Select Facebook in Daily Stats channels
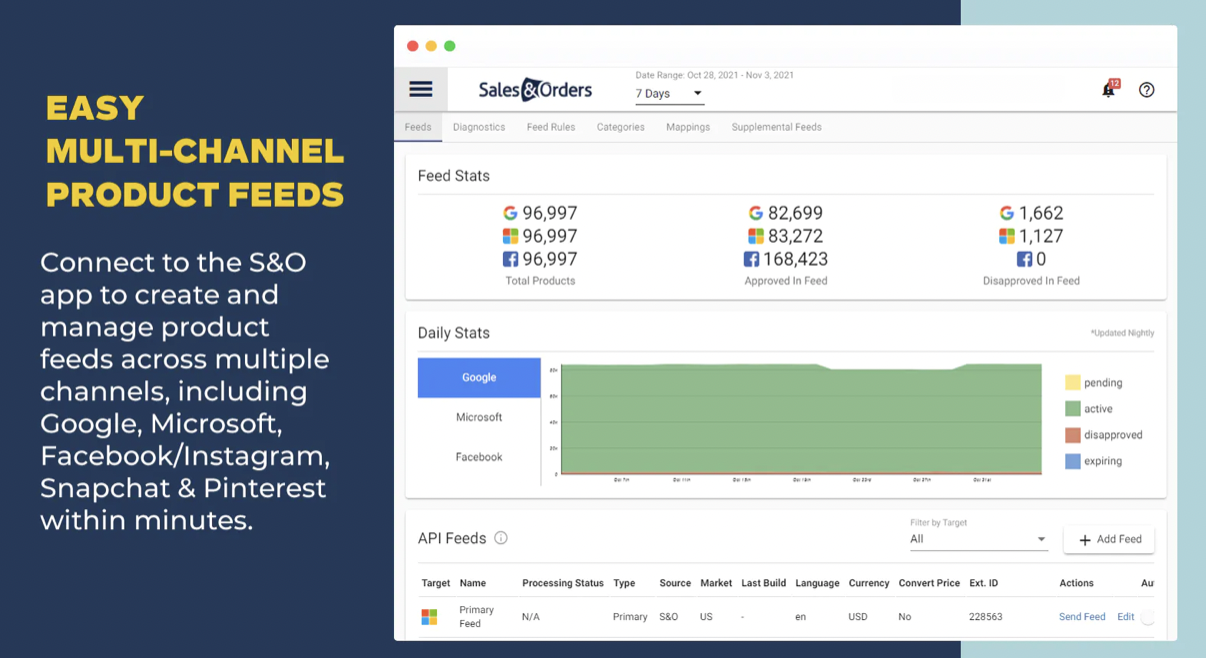Screen dimensions: 1206x658 click(x=479, y=457)
